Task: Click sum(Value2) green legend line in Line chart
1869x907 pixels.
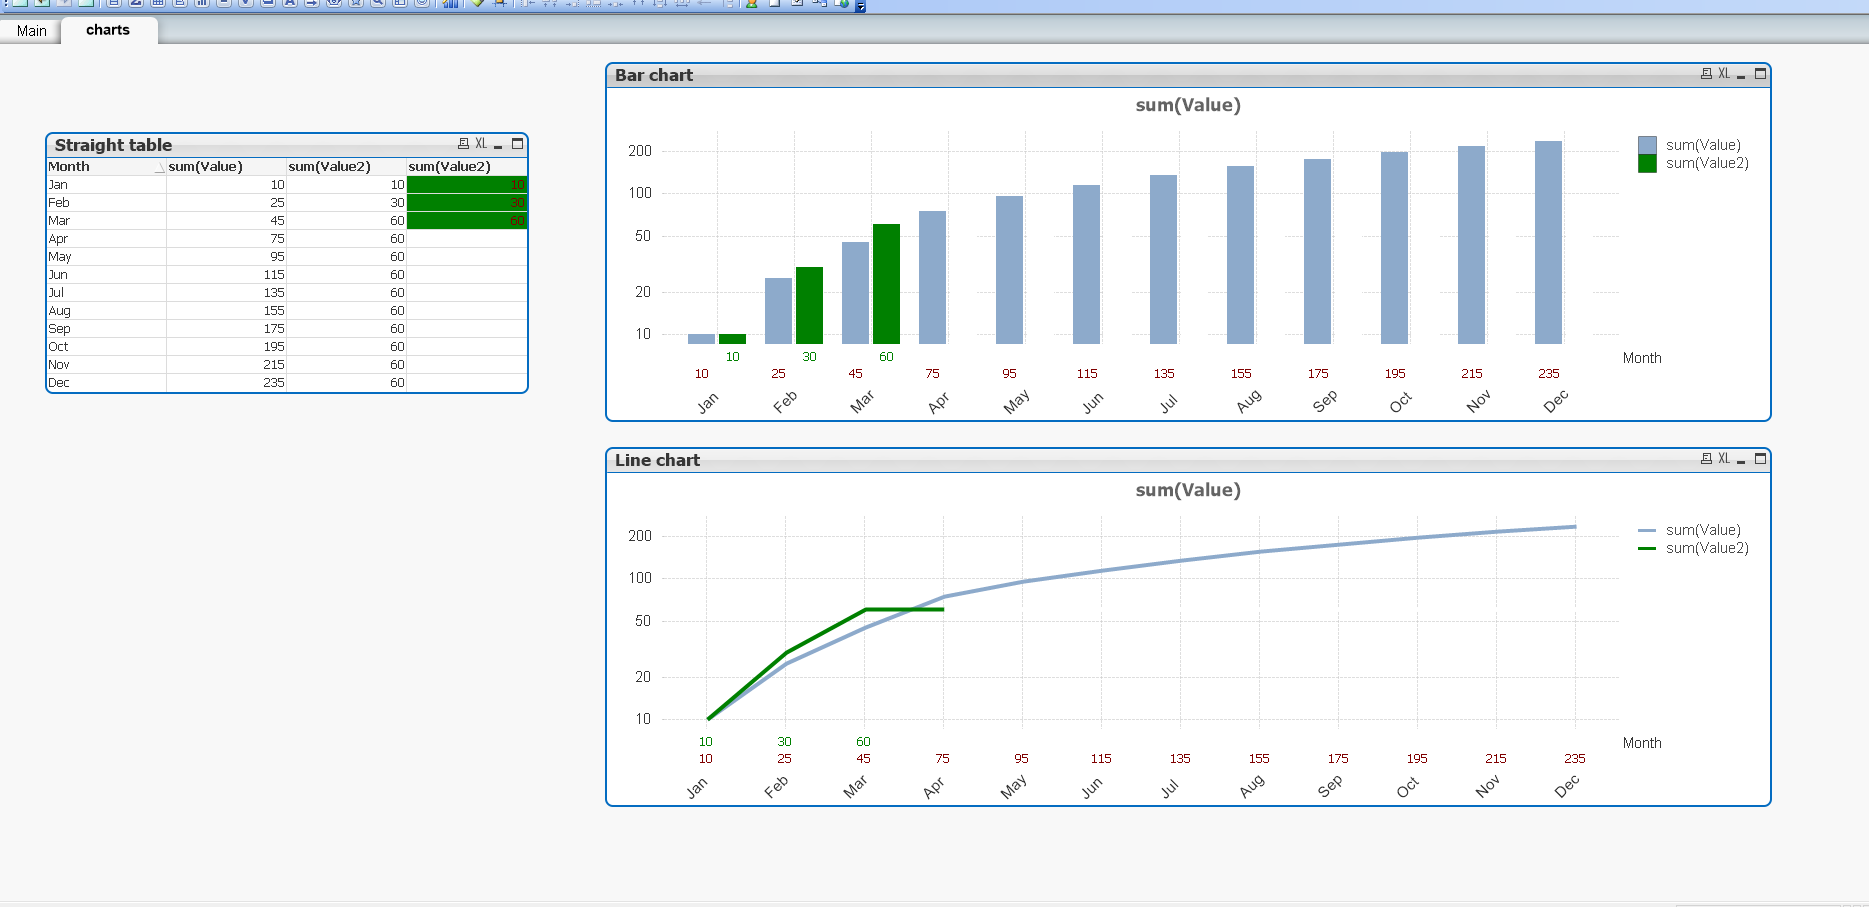Action: tap(1647, 548)
